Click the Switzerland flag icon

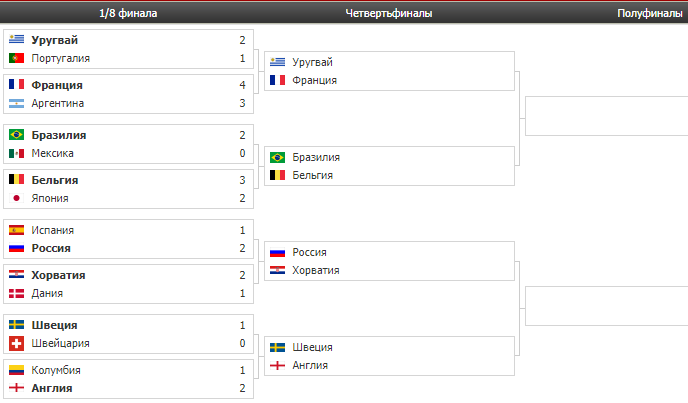tap(17, 343)
